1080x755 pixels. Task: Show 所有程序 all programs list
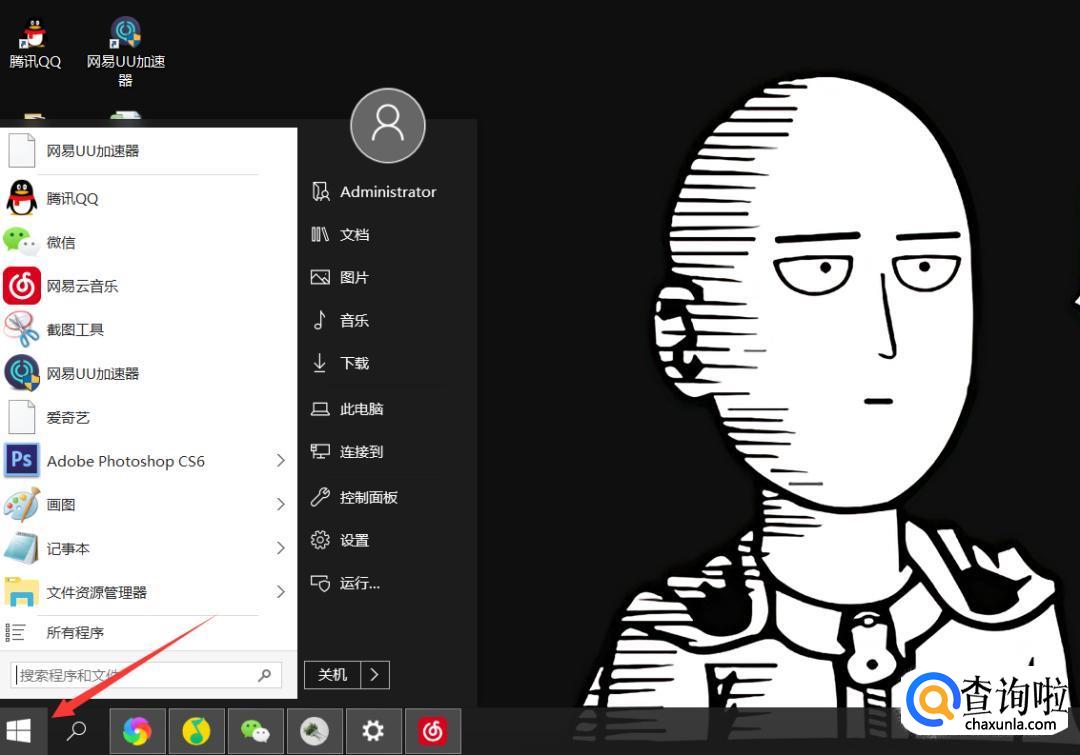click(75, 632)
